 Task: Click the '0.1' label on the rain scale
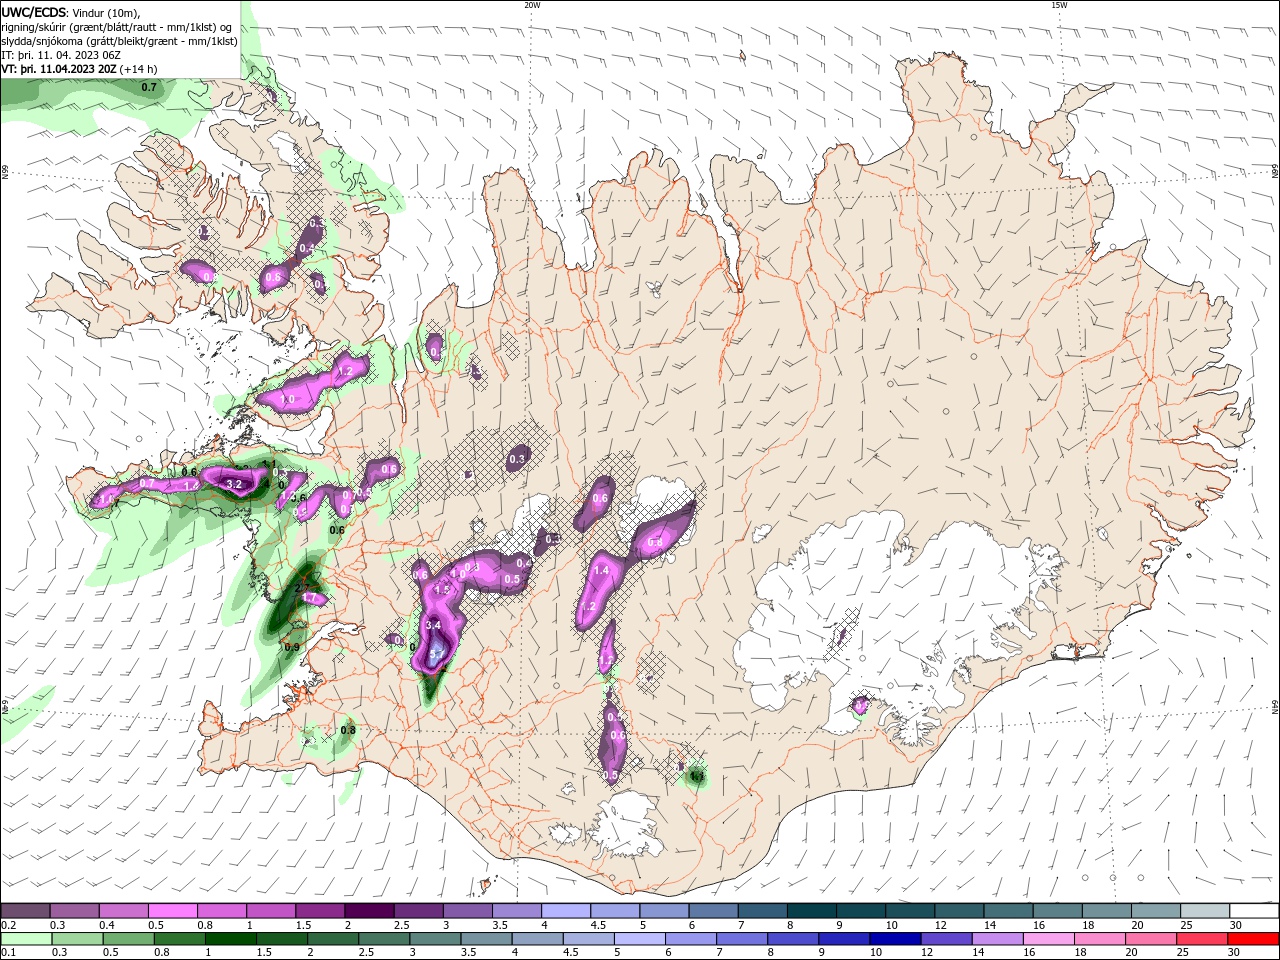9,953
